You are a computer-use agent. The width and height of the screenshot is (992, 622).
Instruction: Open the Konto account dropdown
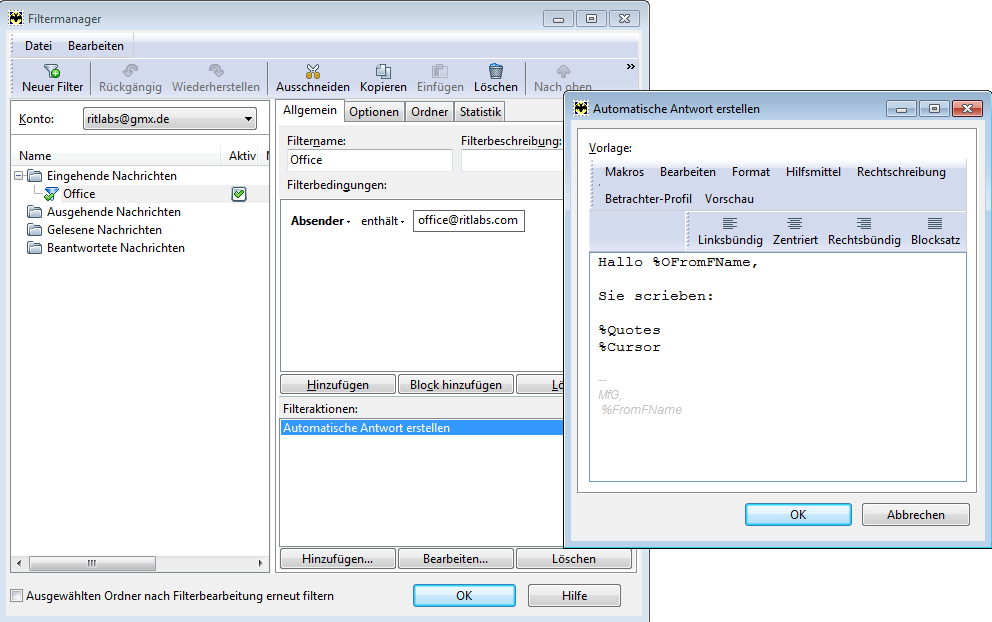pos(170,119)
